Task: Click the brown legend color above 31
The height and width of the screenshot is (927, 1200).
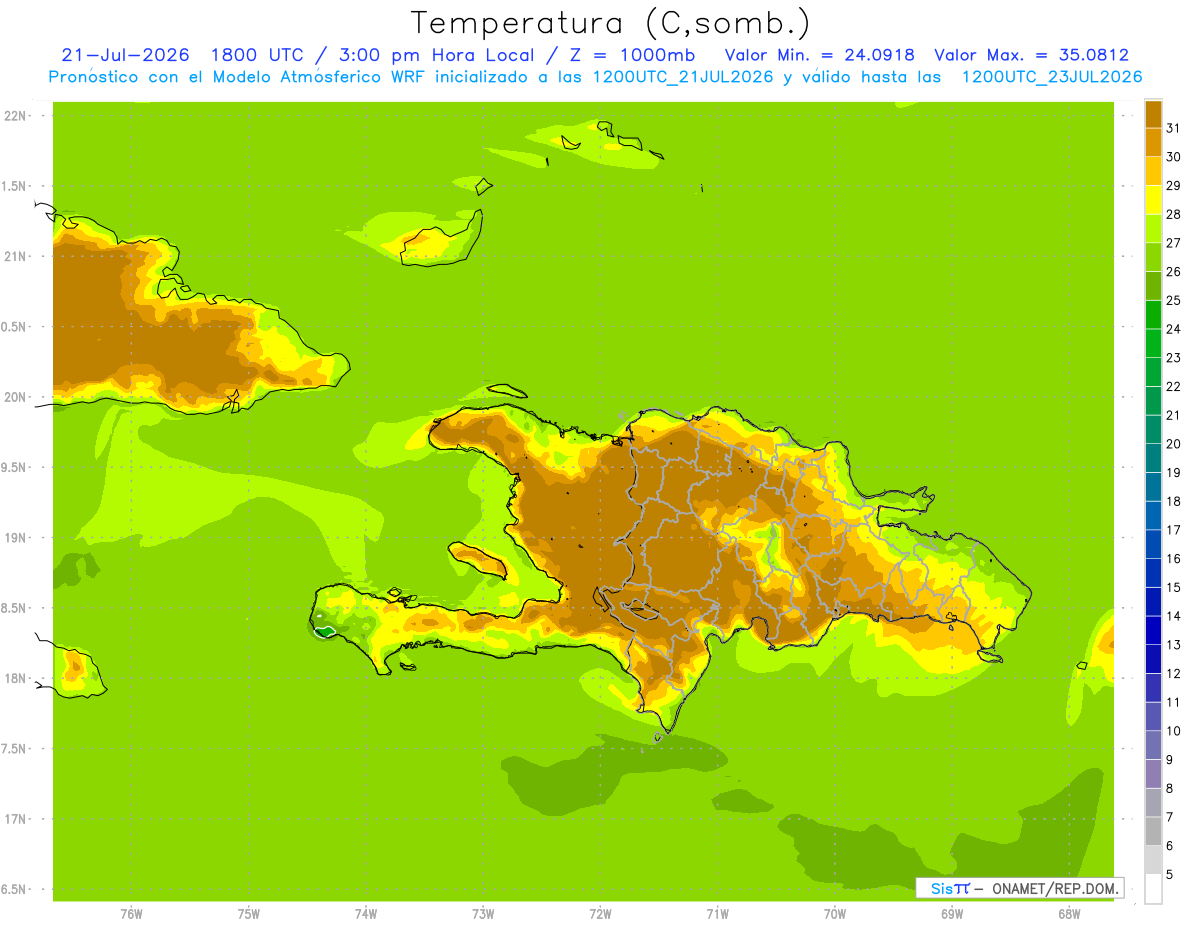Action: (x=1153, y=114)
